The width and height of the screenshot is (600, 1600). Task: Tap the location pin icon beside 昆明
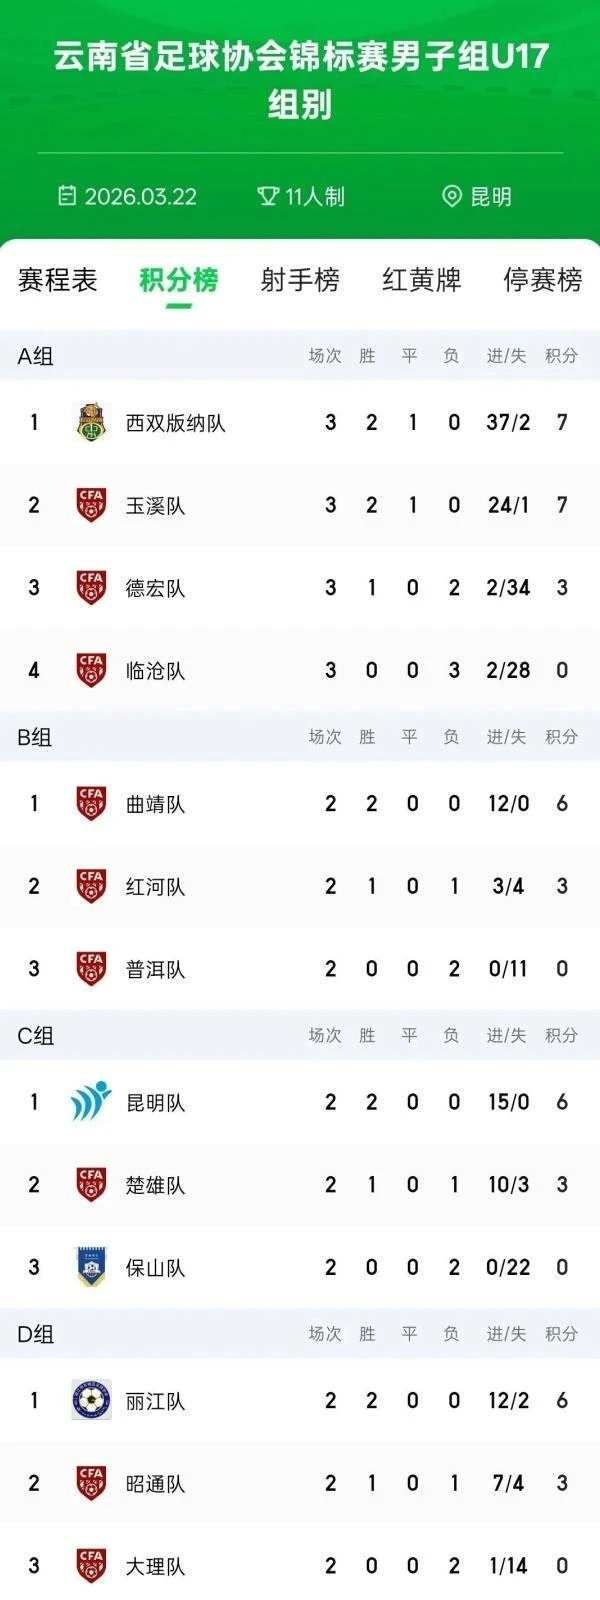click(x=452, y=195)
